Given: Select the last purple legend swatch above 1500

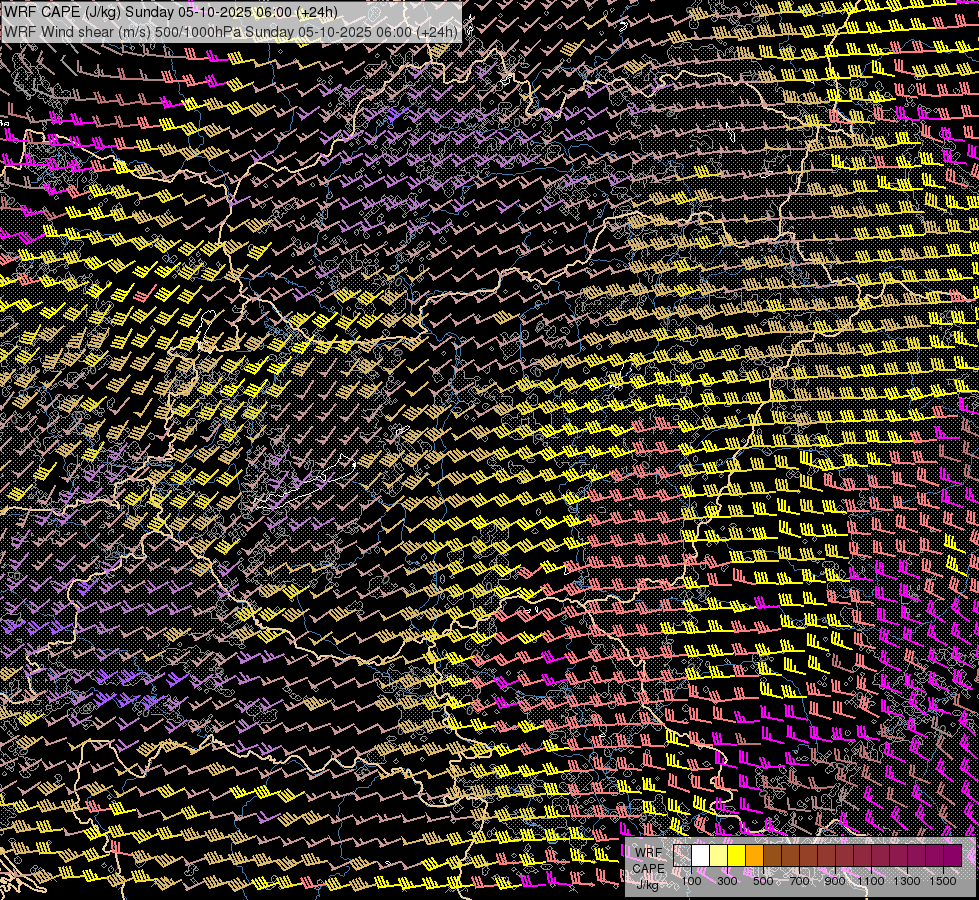Looking at the screenshot, I should pyautogui.click(x=953, y=855).
